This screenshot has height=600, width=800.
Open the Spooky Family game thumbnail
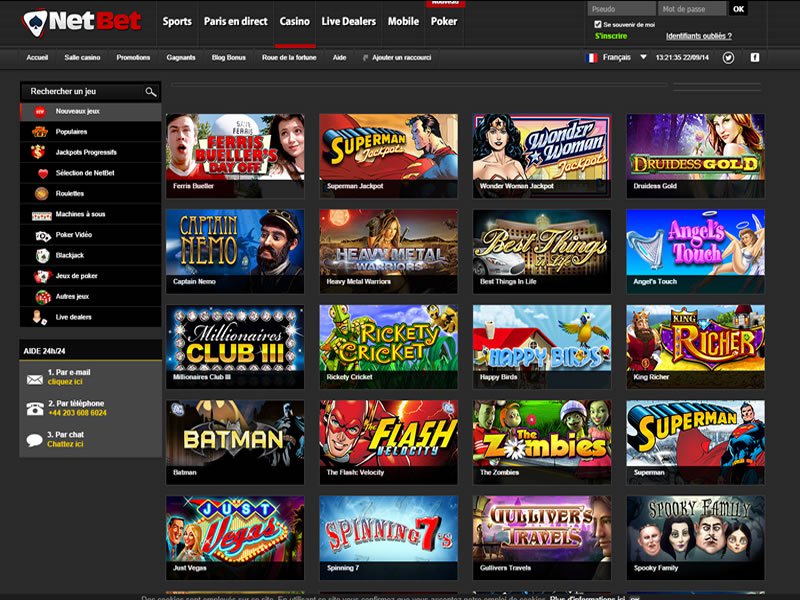pyautogui.click(x=695, y=537)
